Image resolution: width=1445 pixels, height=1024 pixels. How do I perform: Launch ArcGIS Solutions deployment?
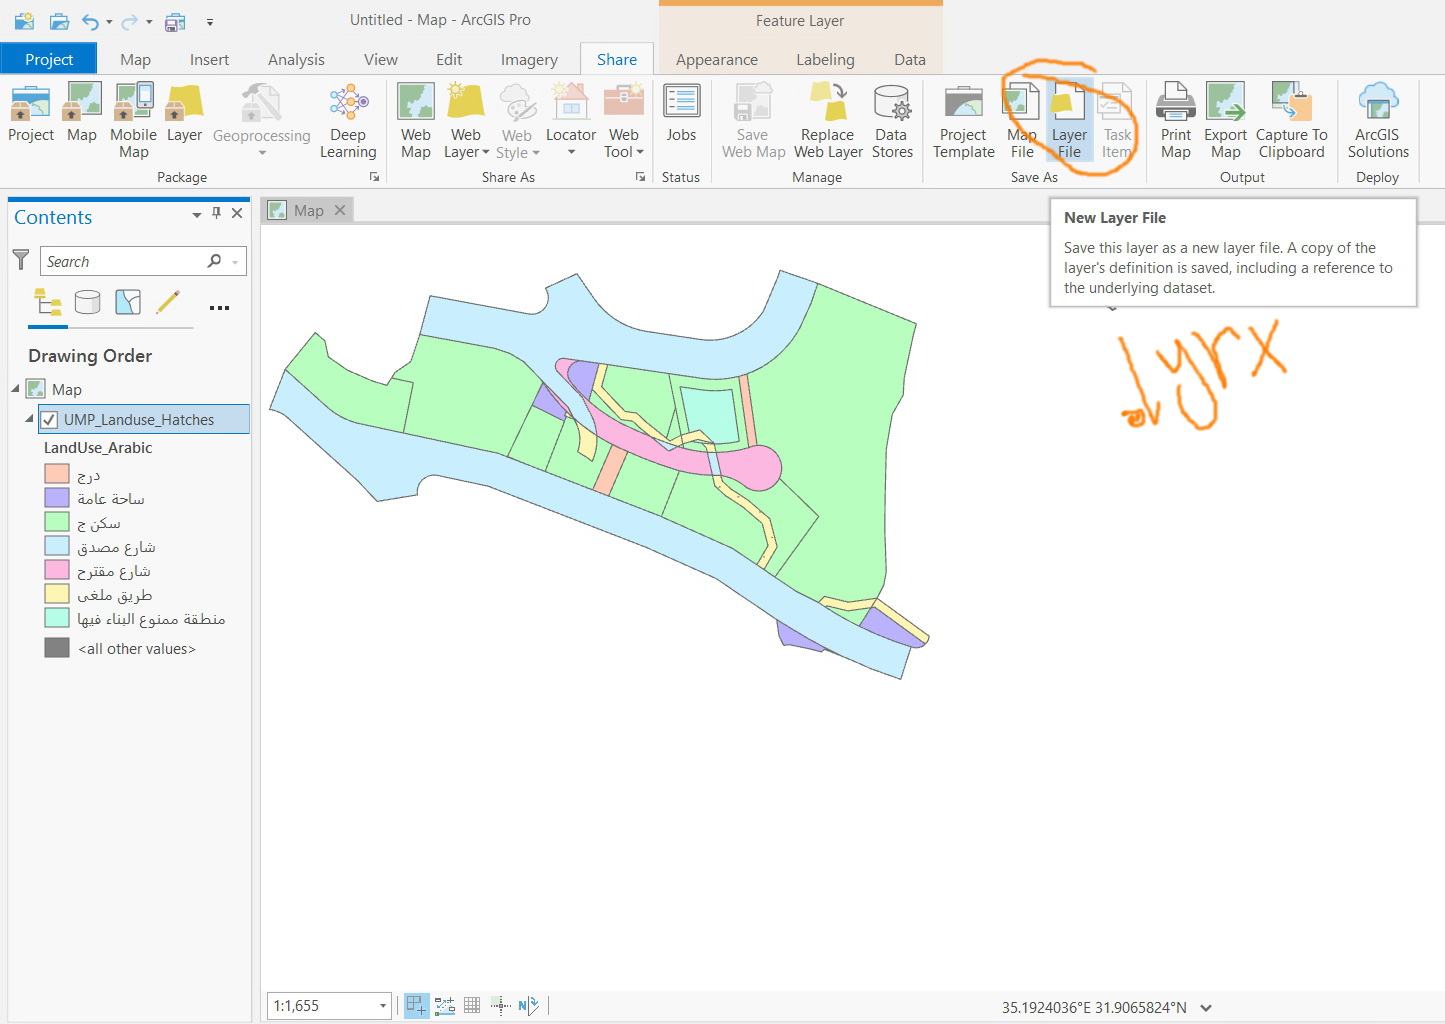(1377, 119)
